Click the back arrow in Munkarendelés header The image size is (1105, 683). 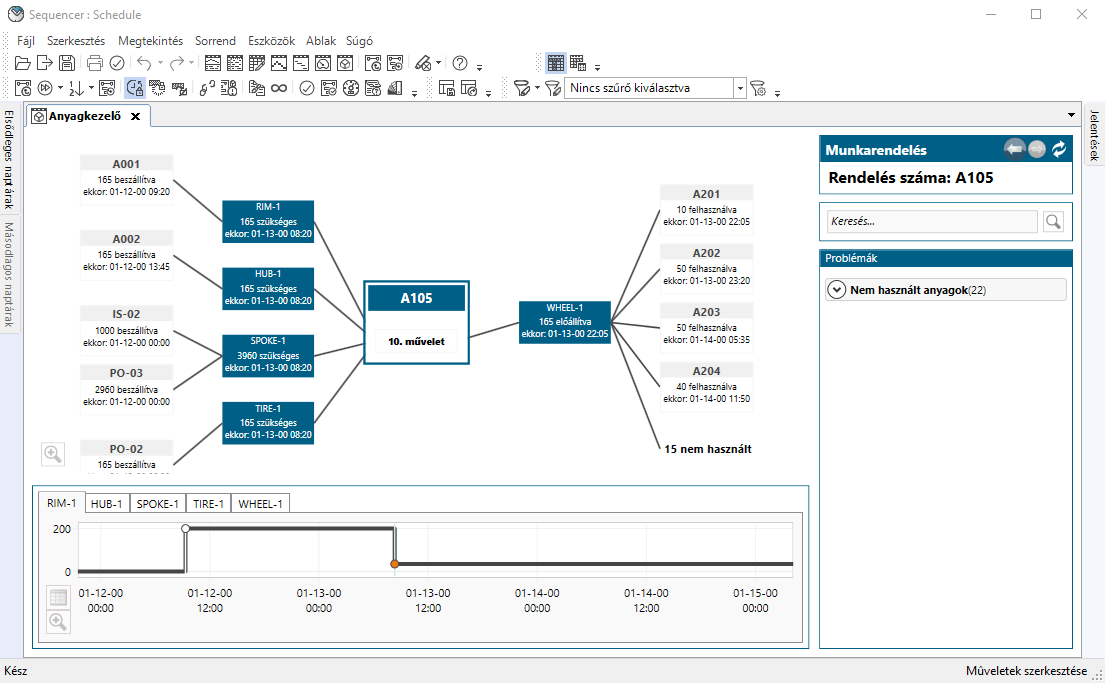(1014, 150)
